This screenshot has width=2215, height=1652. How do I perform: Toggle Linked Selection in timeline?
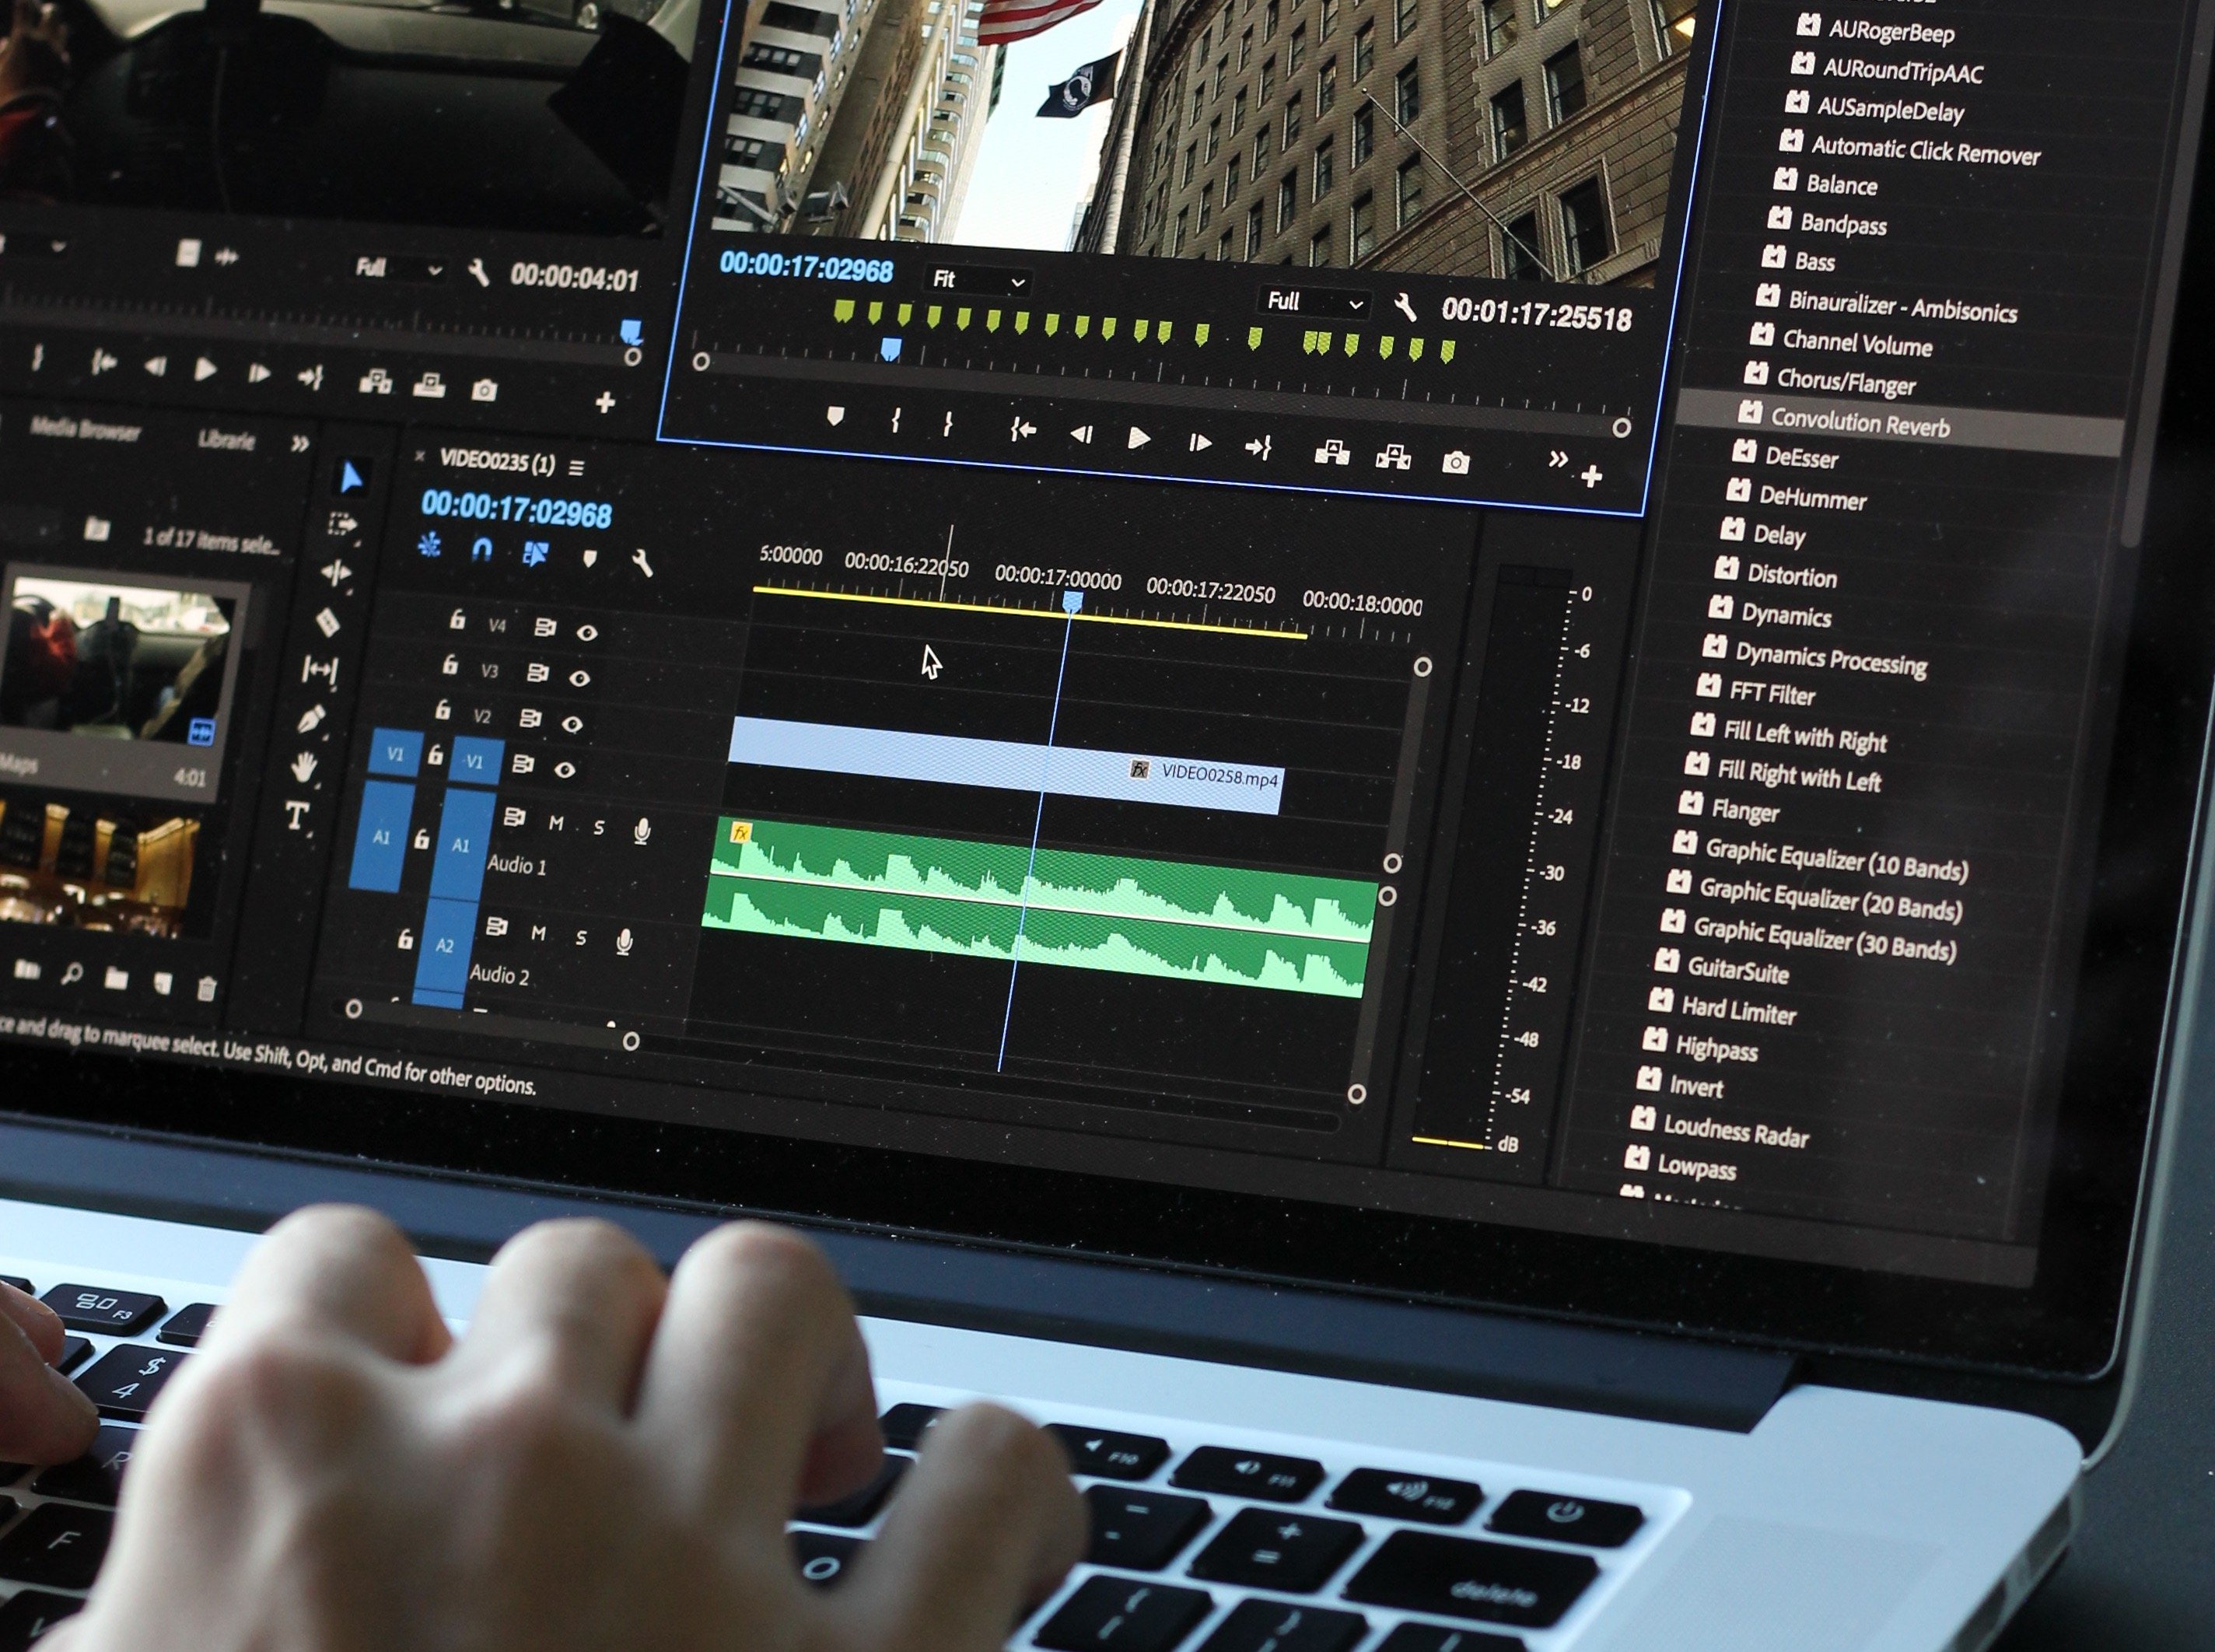[x=536, y=553]
